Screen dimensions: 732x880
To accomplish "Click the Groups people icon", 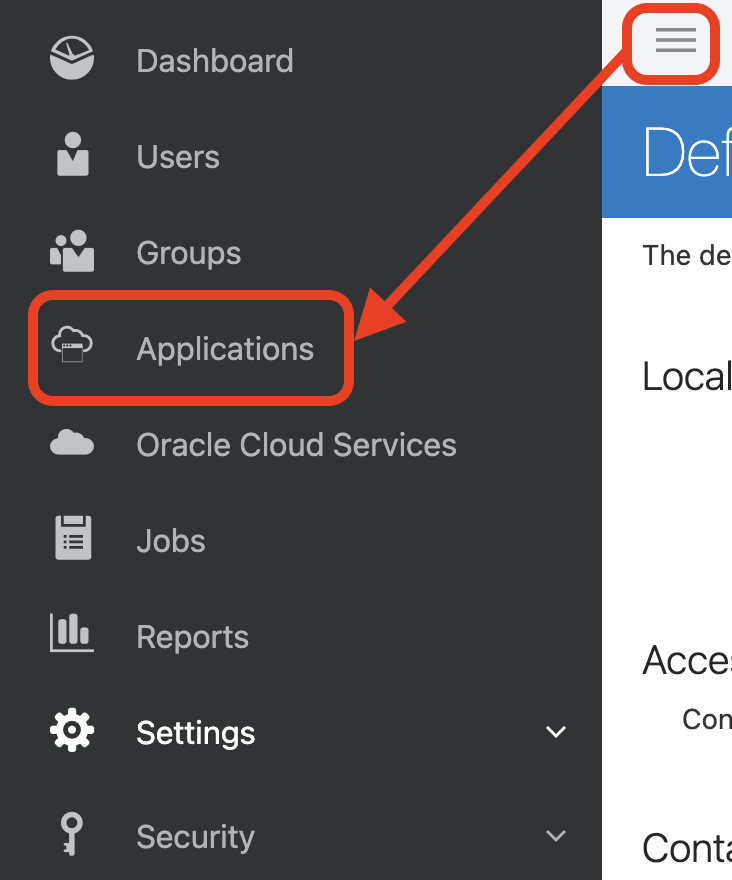I will coord(72,252).
